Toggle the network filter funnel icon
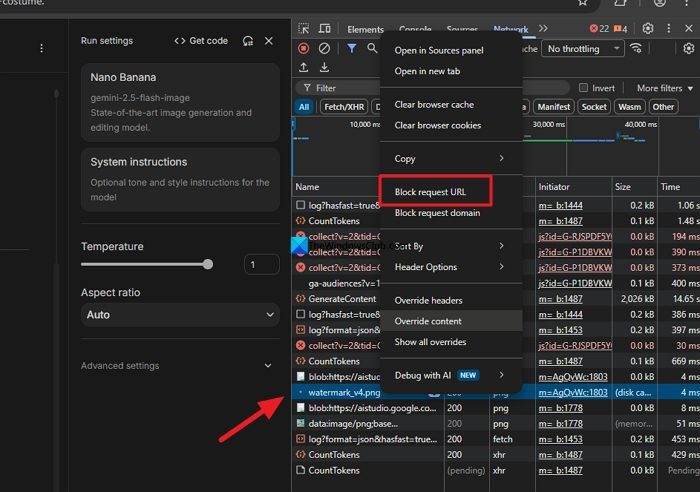The height and width of the screenshot is (492, 700). (351, 48)
